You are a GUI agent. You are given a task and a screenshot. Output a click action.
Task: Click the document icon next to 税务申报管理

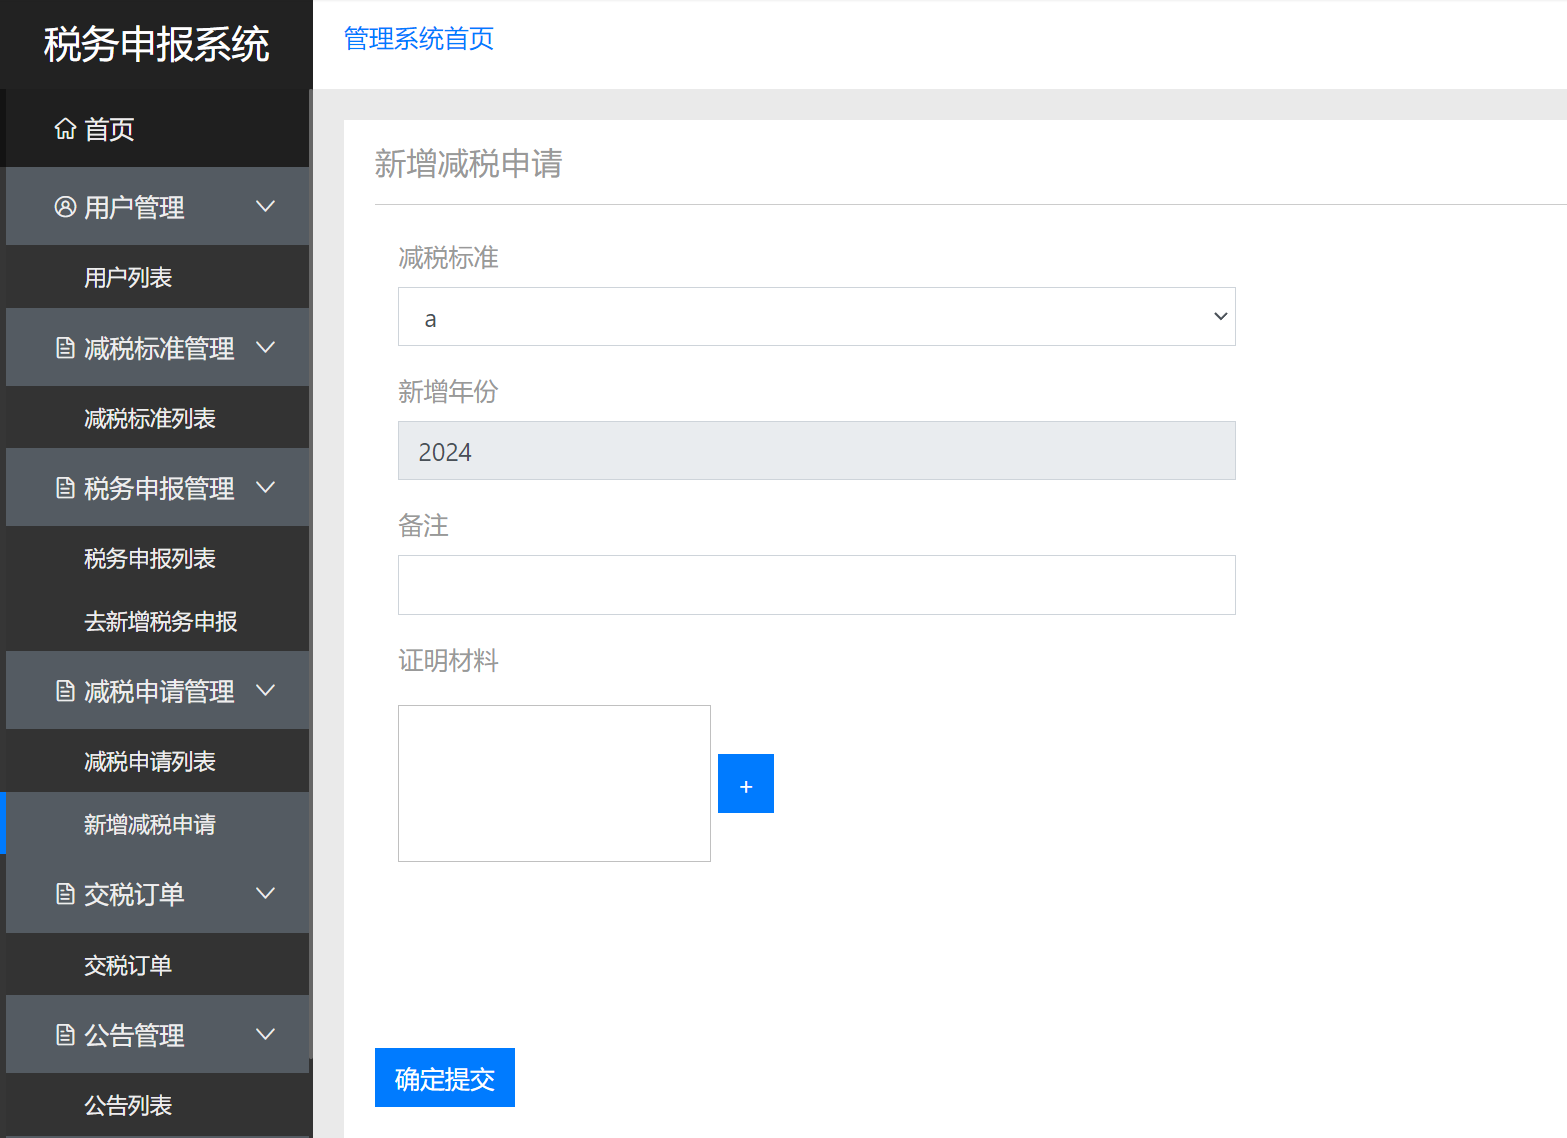(x=65, y=488)
